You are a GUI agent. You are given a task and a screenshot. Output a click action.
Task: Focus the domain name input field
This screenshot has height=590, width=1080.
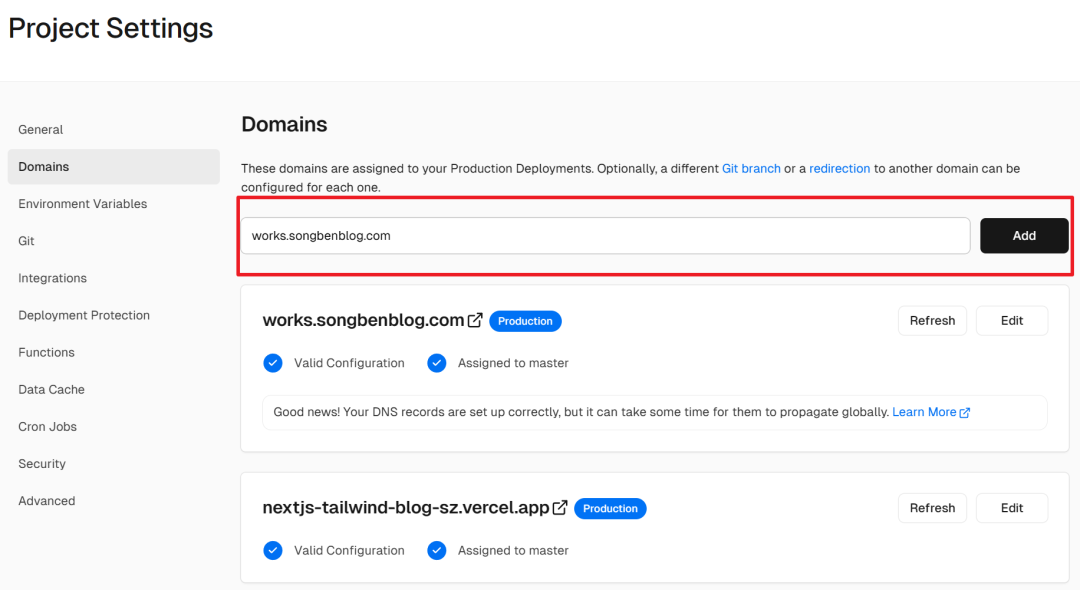point(605,236)
